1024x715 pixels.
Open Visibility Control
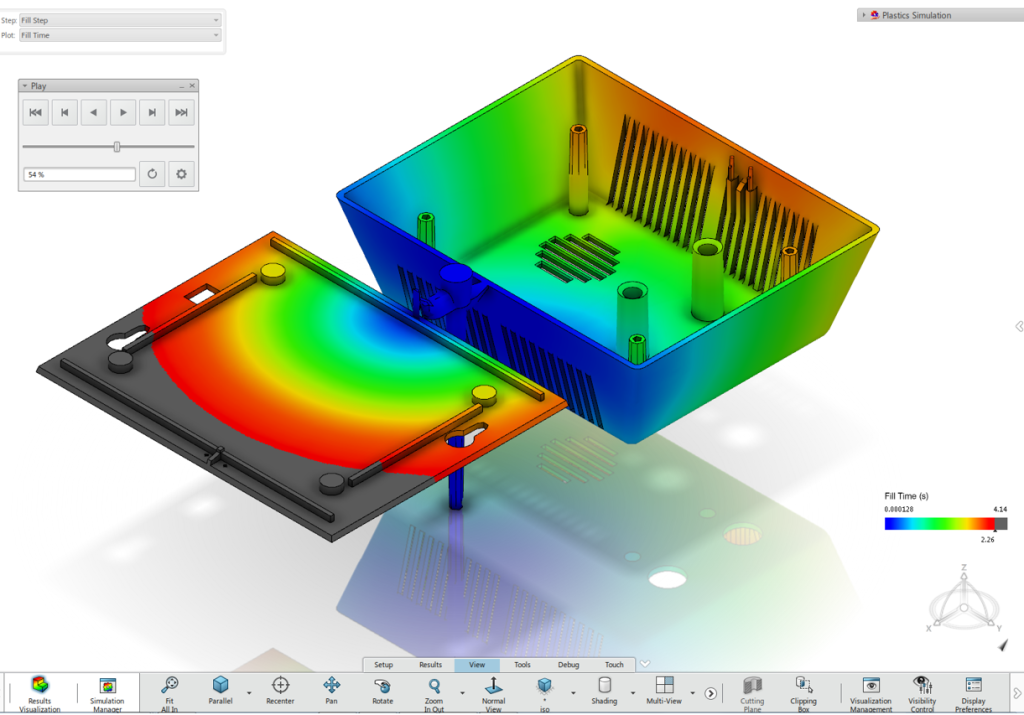pyautogui.click(x=922, y=692)
